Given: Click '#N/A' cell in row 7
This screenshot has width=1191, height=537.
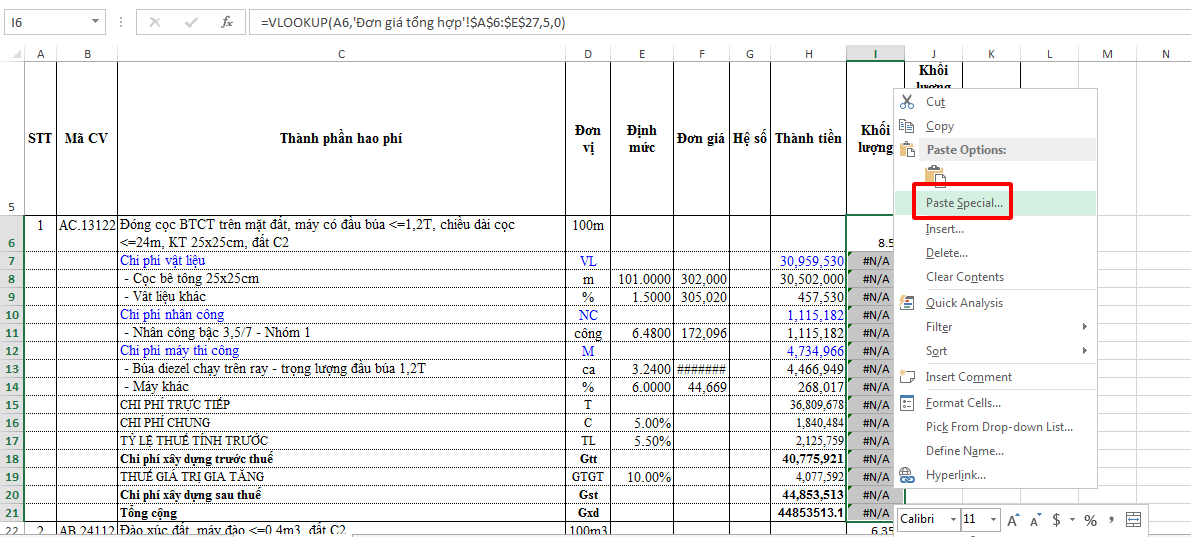Looking at the screenshot, I should (x=871, y=261).
